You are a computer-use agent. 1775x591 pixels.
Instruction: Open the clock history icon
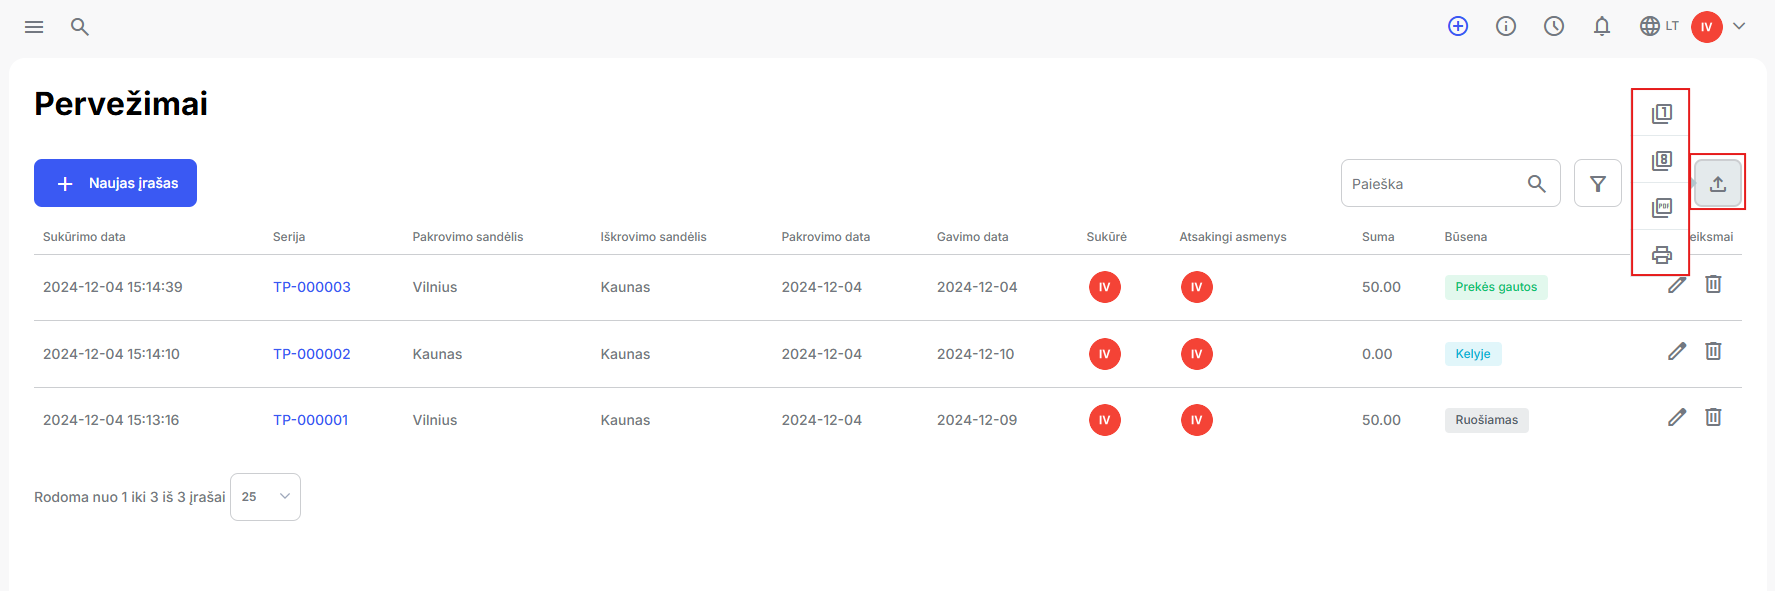click(1554, 27)
